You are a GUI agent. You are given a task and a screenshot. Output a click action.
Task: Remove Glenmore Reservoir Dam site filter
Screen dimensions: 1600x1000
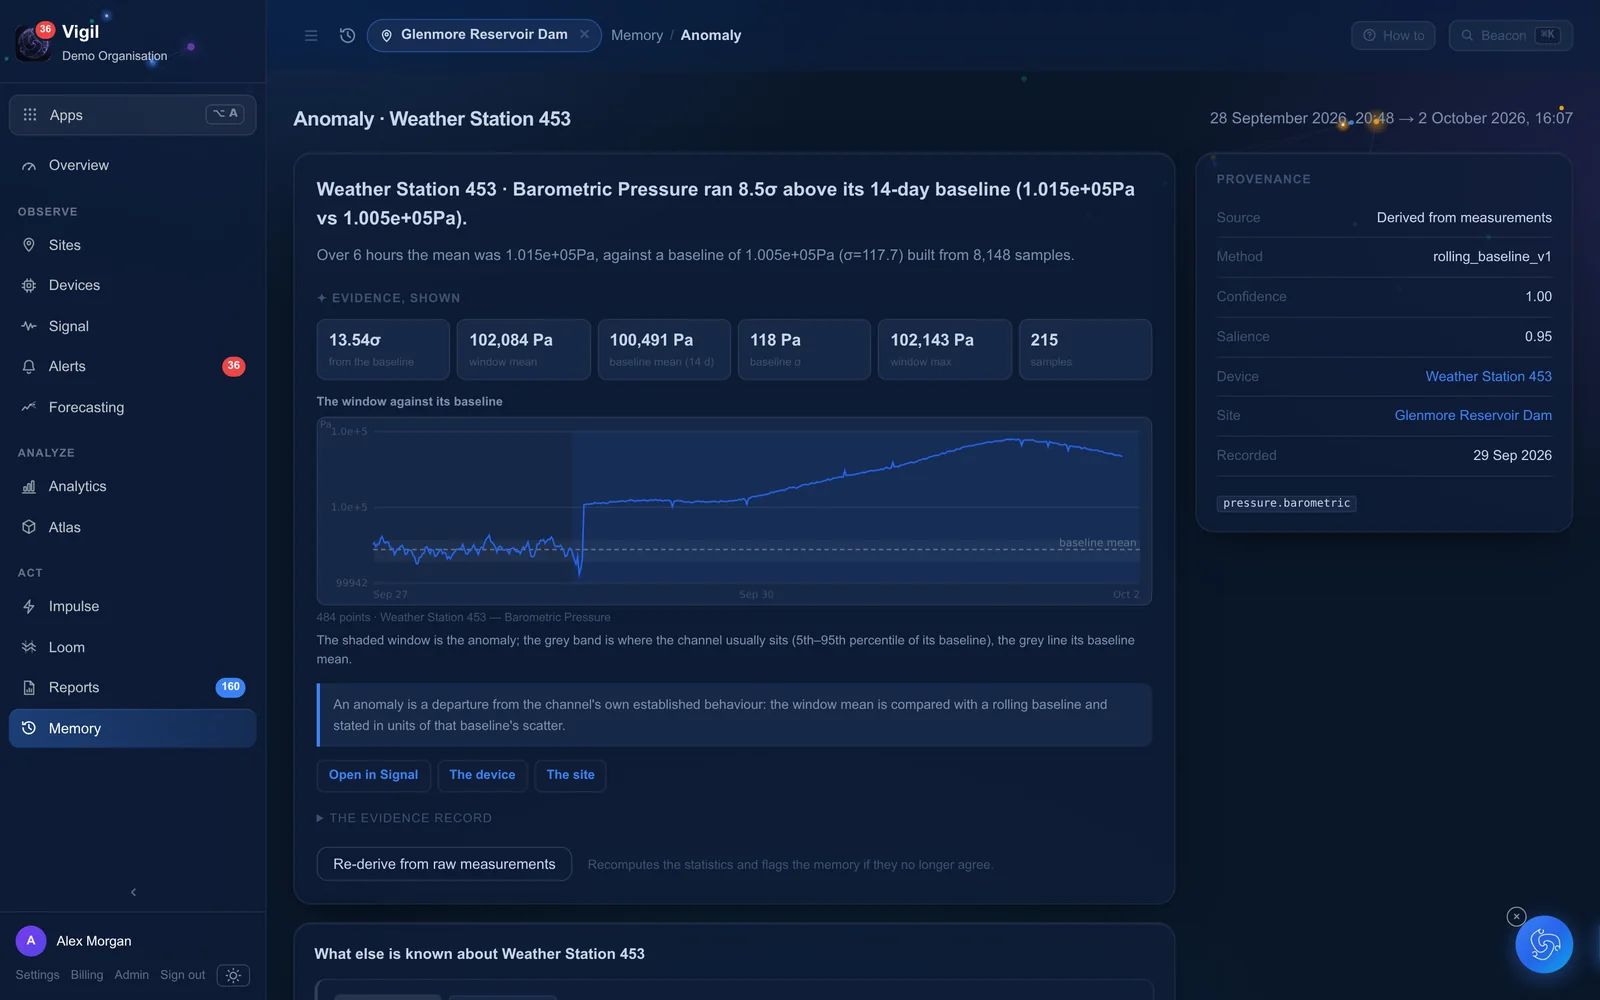pos(585,34)
